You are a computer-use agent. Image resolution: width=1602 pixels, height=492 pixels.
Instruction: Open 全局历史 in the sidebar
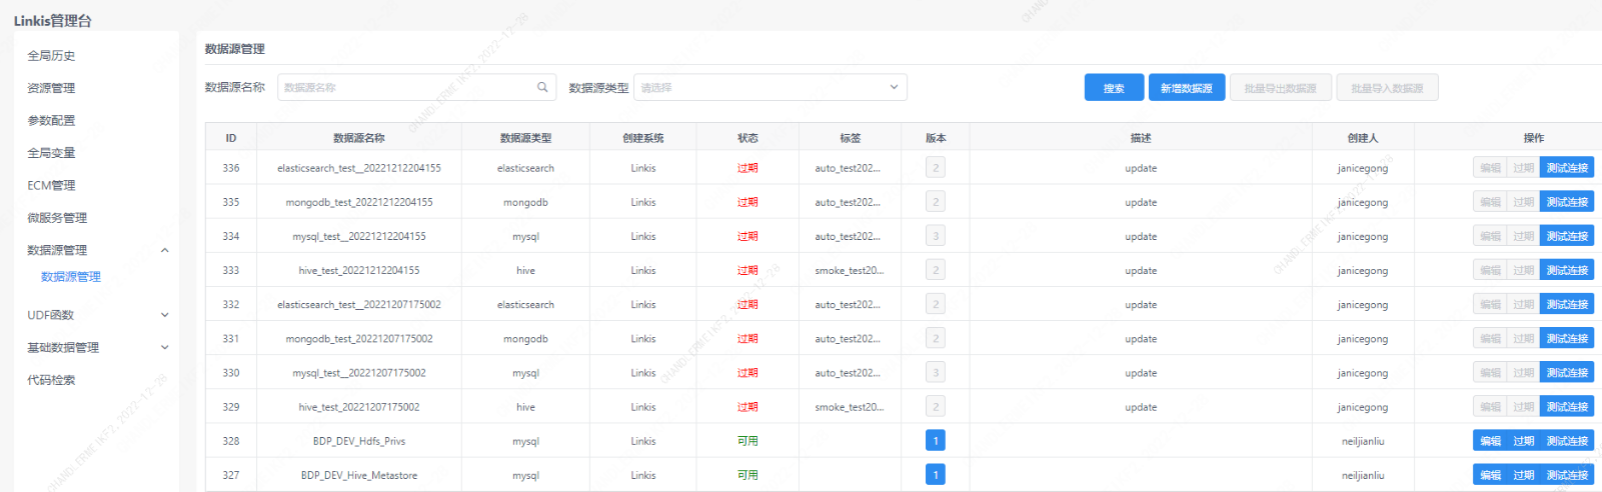point(51,56)
